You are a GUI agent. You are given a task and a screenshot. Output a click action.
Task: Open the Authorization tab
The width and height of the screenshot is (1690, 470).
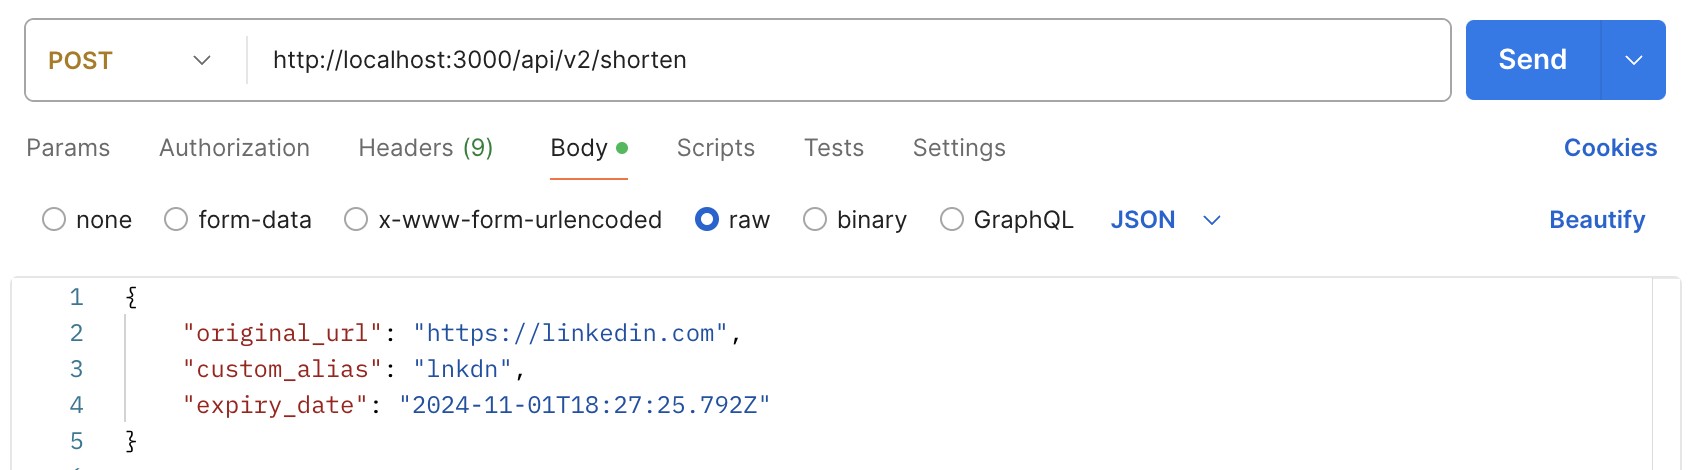[x=234, y=148]
